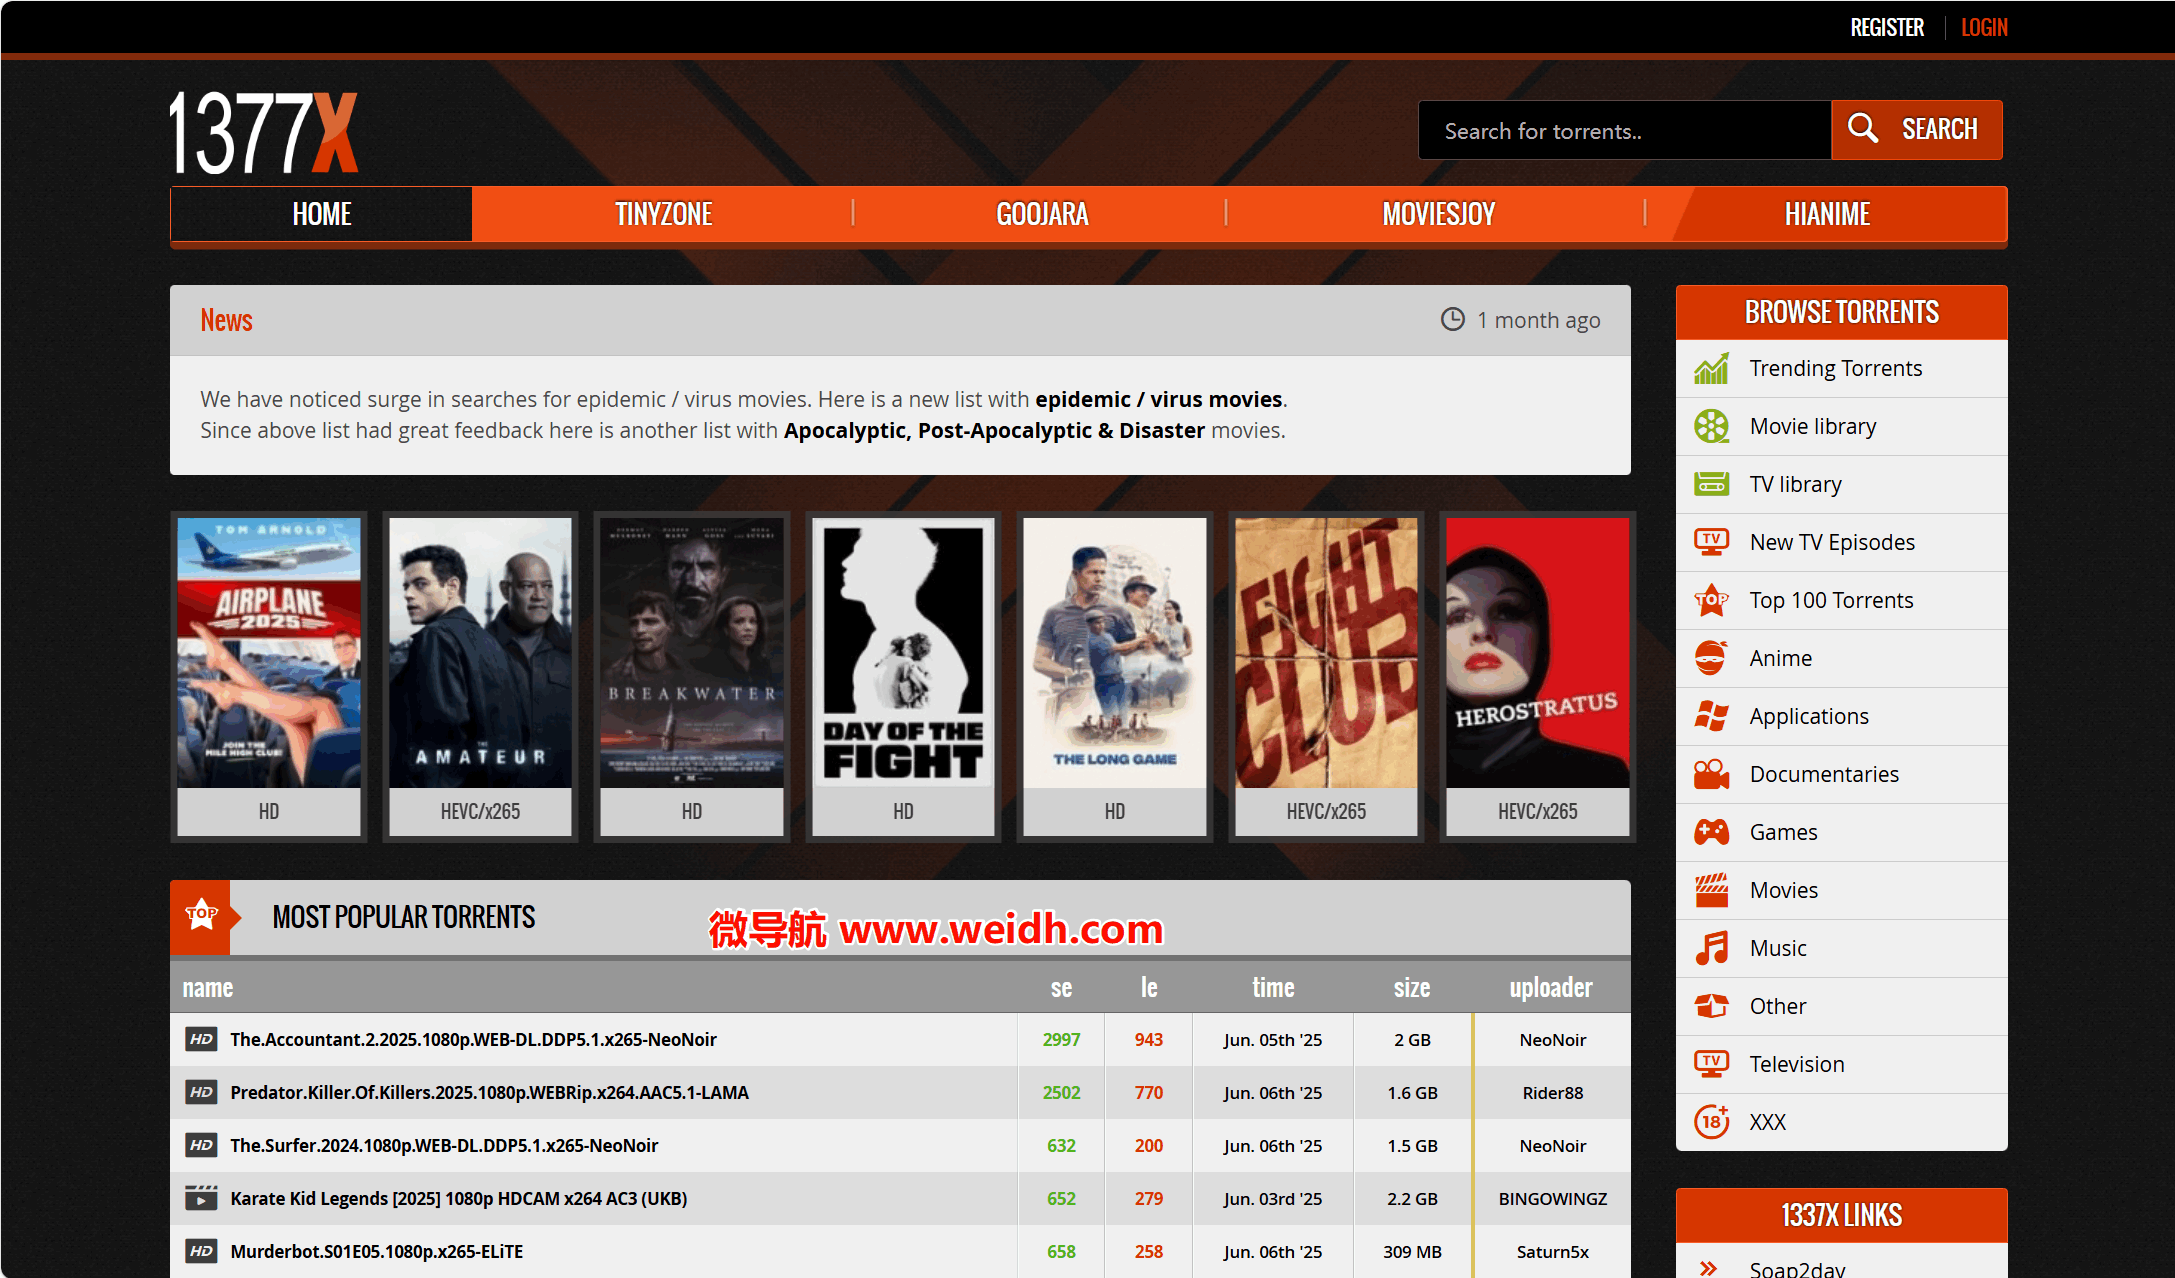
Task: Click the Television TV icon
Action: [1711, 1065]
